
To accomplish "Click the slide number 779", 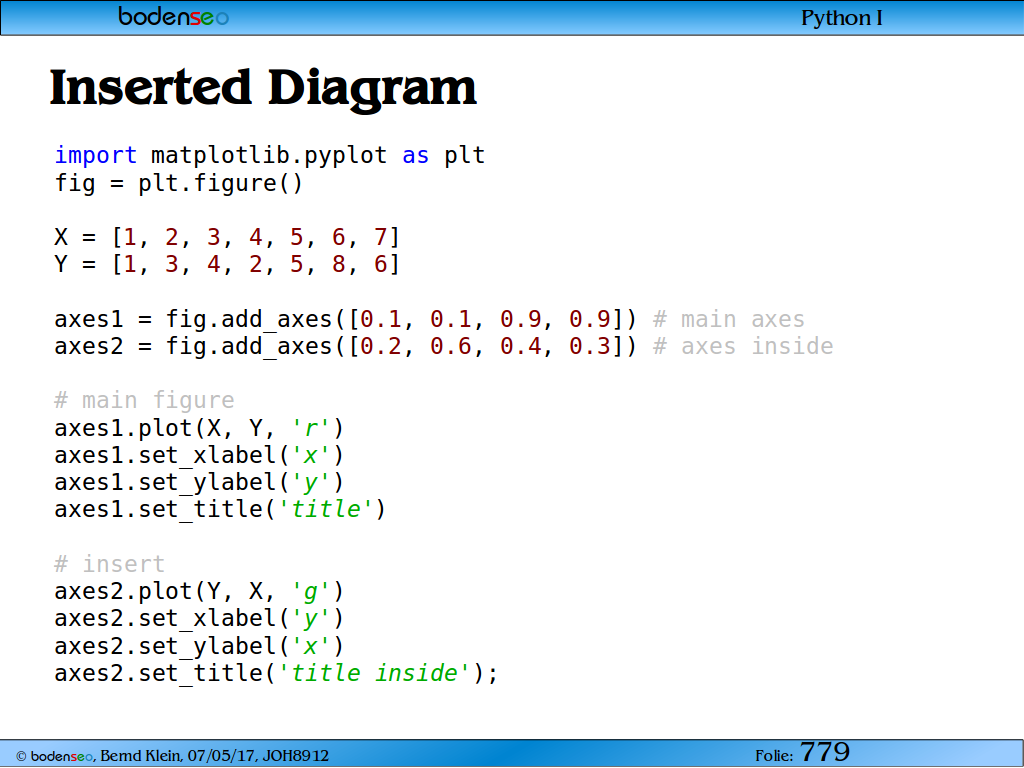I will [825, 752].
